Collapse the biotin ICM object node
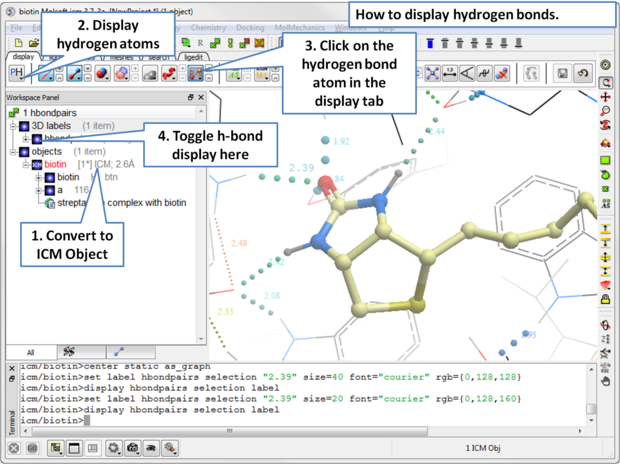This screenshot has width=620, height=464. coord(25,164)
